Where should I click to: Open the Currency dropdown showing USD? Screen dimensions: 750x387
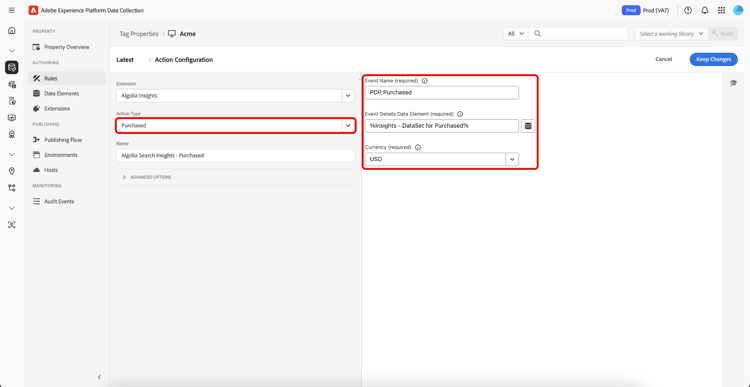click(441, 159)
